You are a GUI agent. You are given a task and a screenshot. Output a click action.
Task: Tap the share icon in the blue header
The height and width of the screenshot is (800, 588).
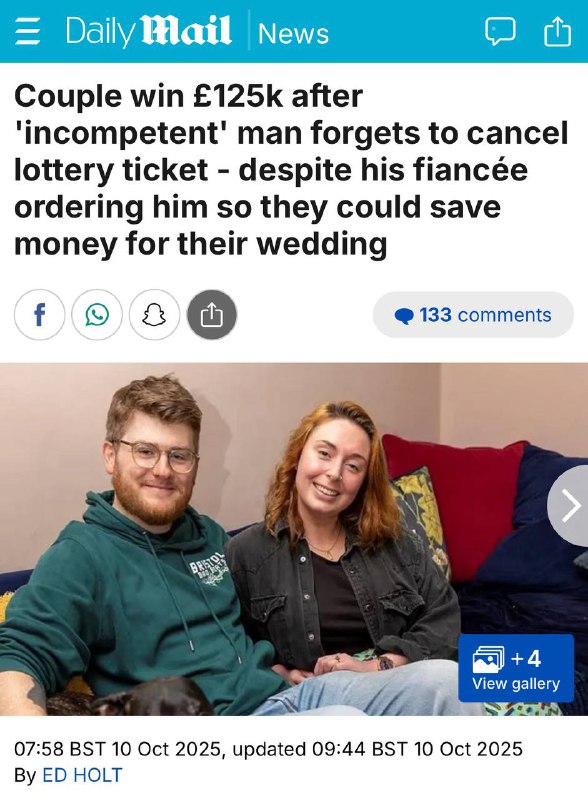click(x=557, y=32)
